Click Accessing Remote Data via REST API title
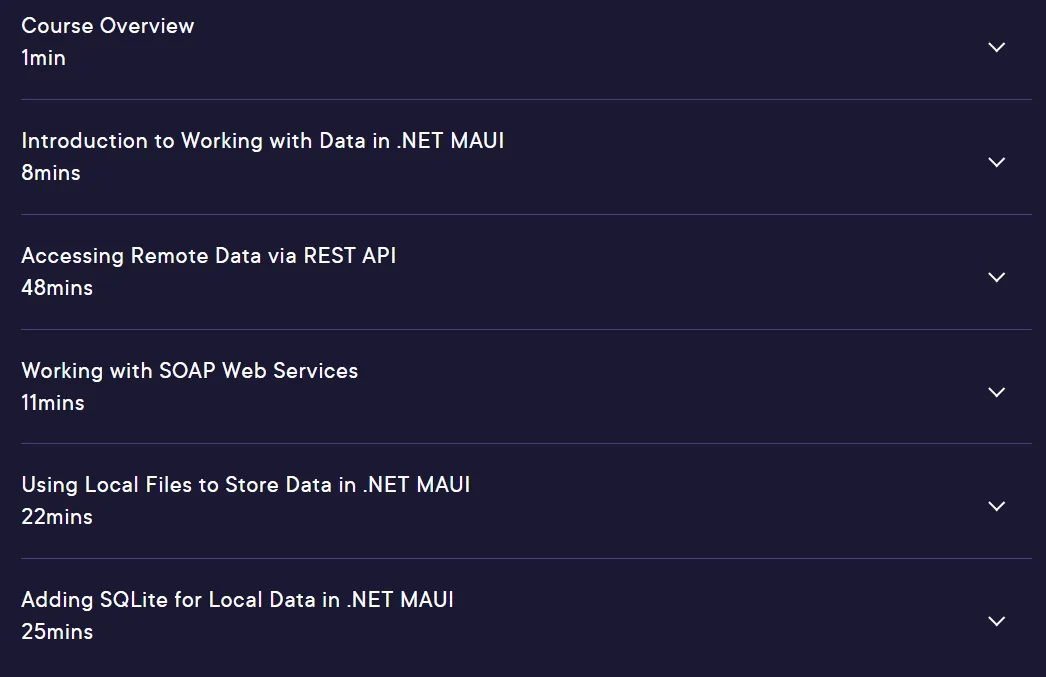This screenshot has width=1046, height=677. pyautogui.click(x=209, y=255)
